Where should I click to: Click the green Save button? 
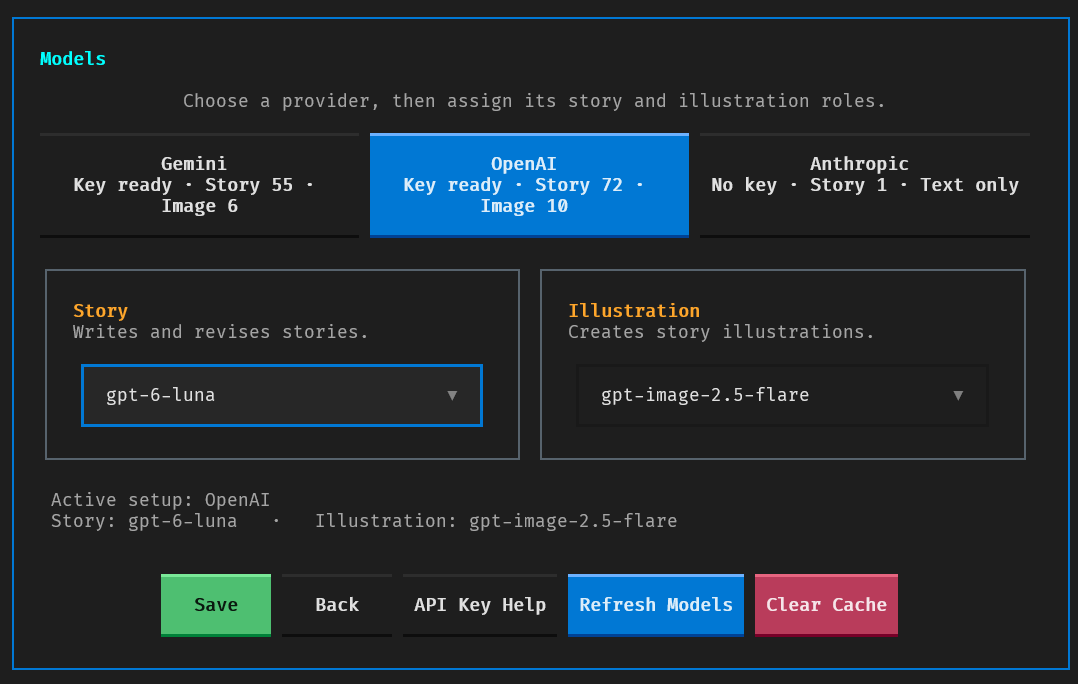tap(216, 605)
